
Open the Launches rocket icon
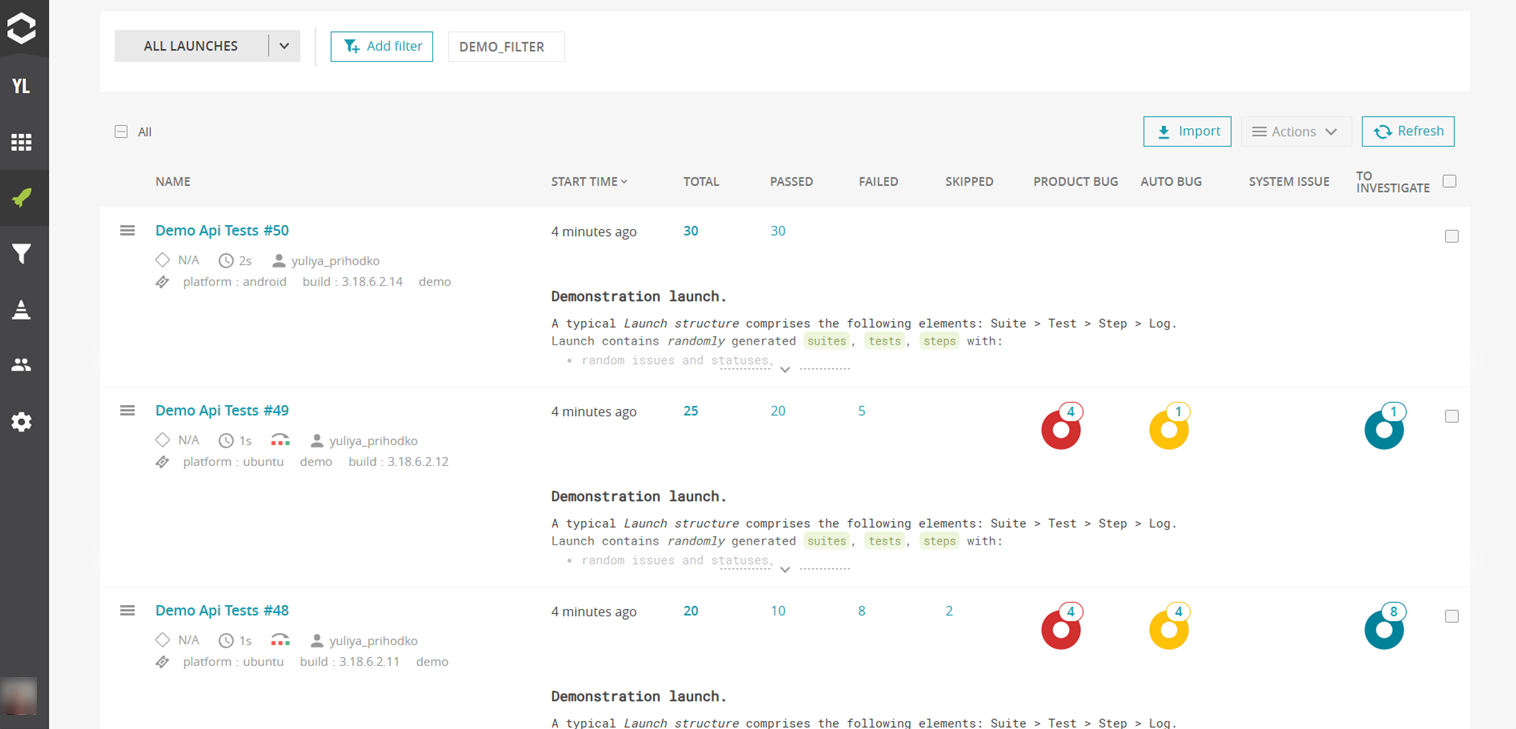tap(21, 198)
